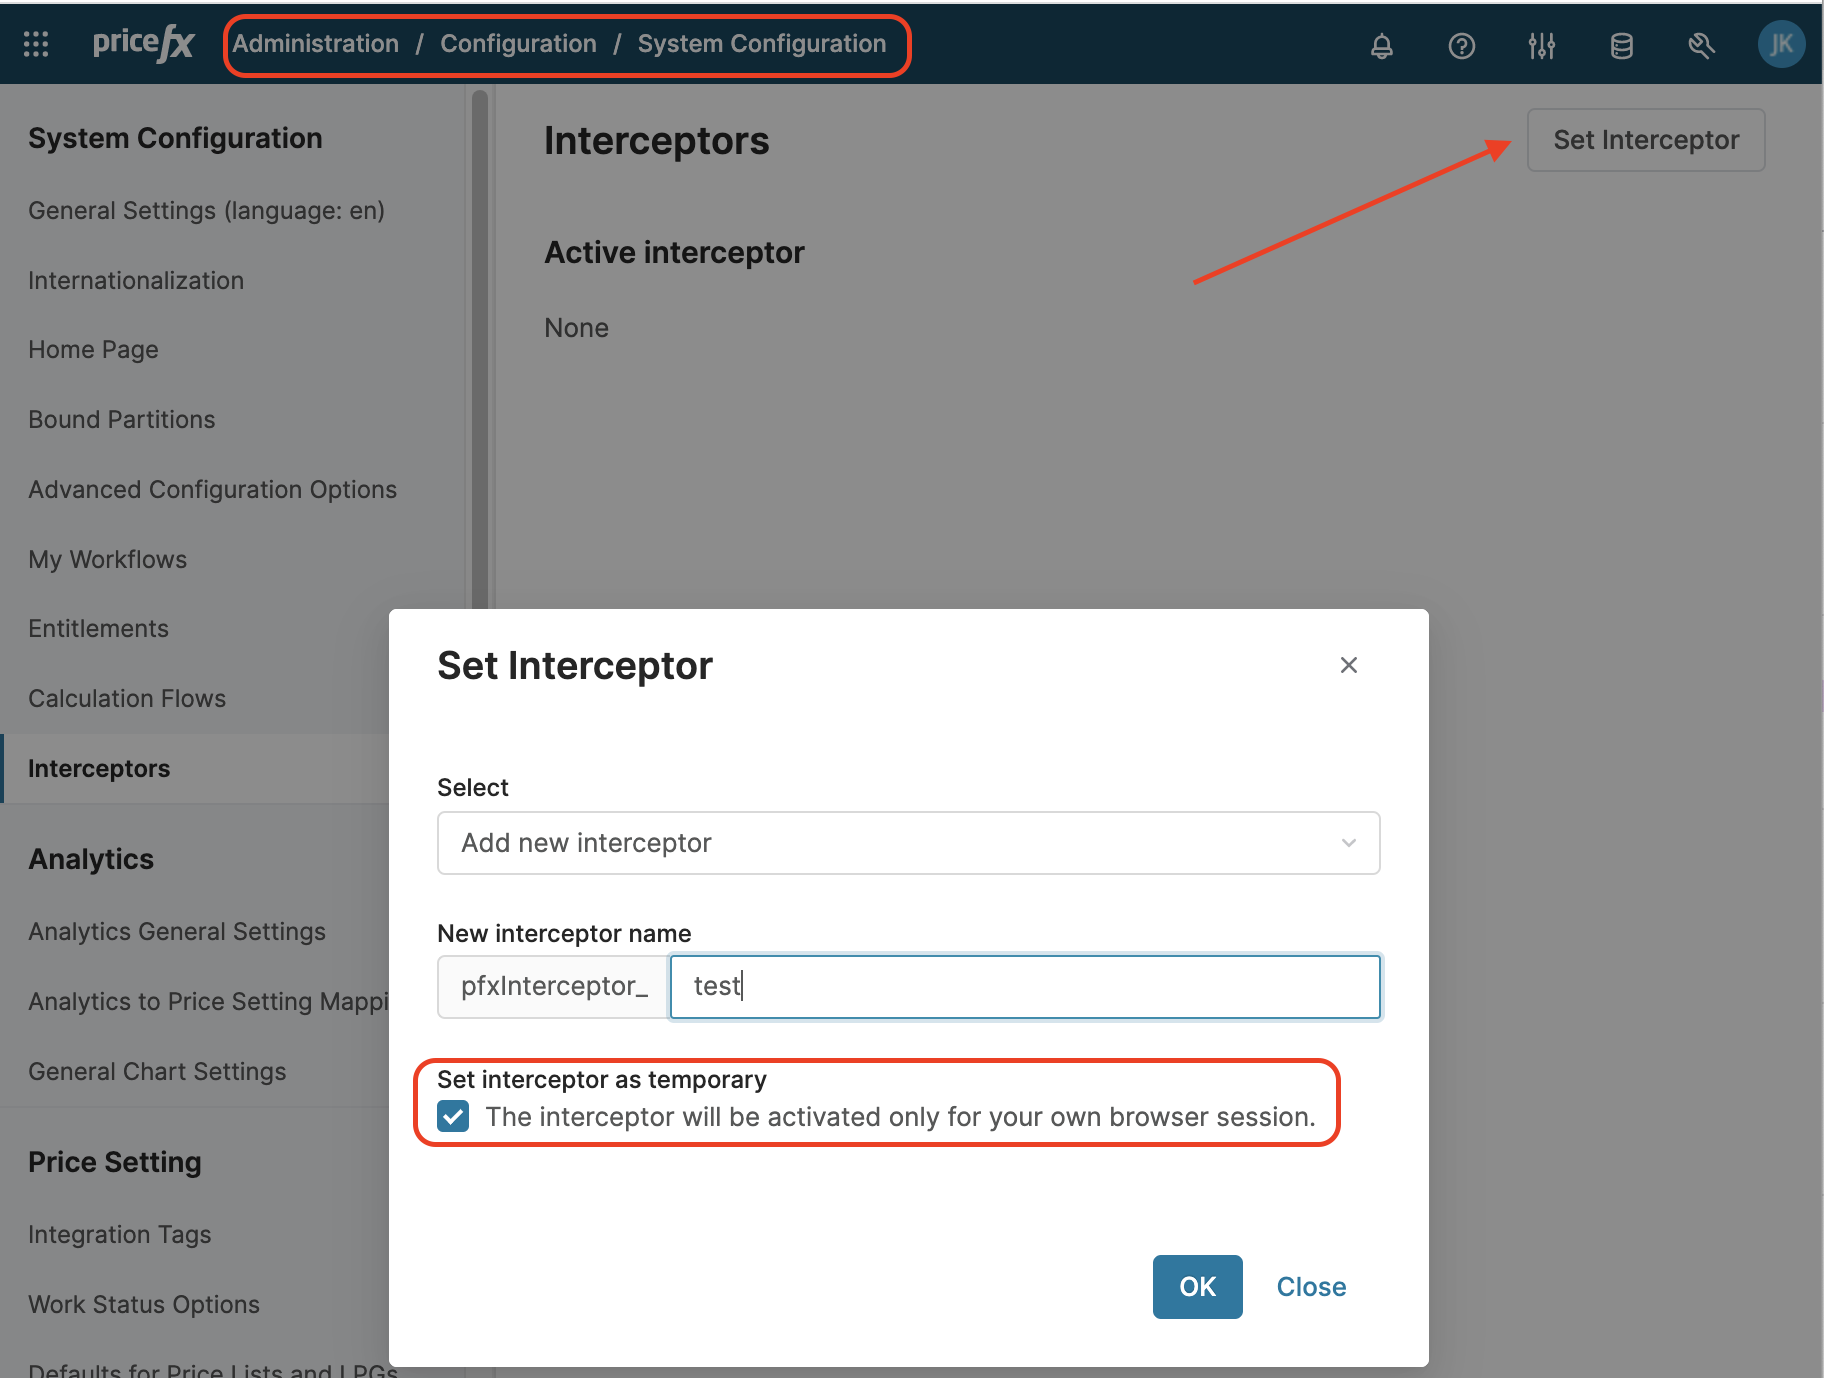Screen dimensions: 1824x1378
Task: Uncheck Set interceptor as temporary checkbox
Action: (x=454, y=1116)
